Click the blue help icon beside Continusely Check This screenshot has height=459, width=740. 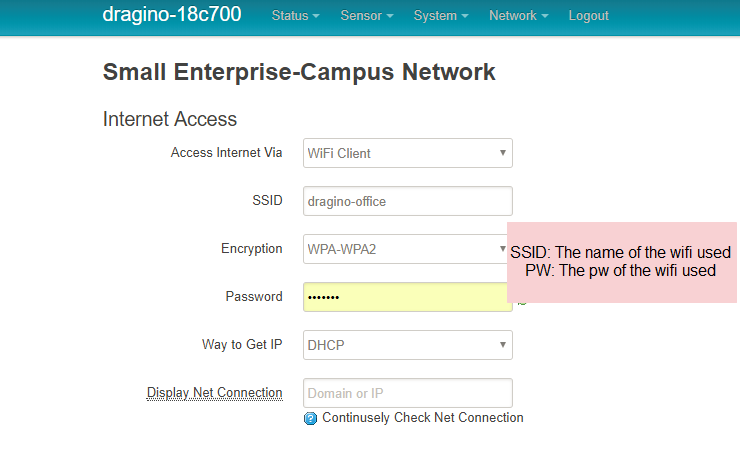(x=310, y=418)
